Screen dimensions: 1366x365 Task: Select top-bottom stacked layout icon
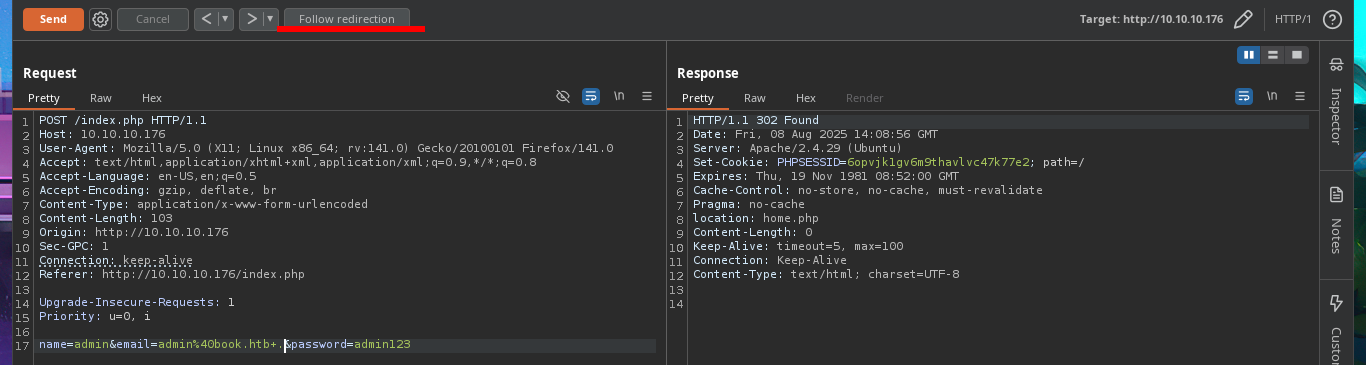coord(1273,55)
